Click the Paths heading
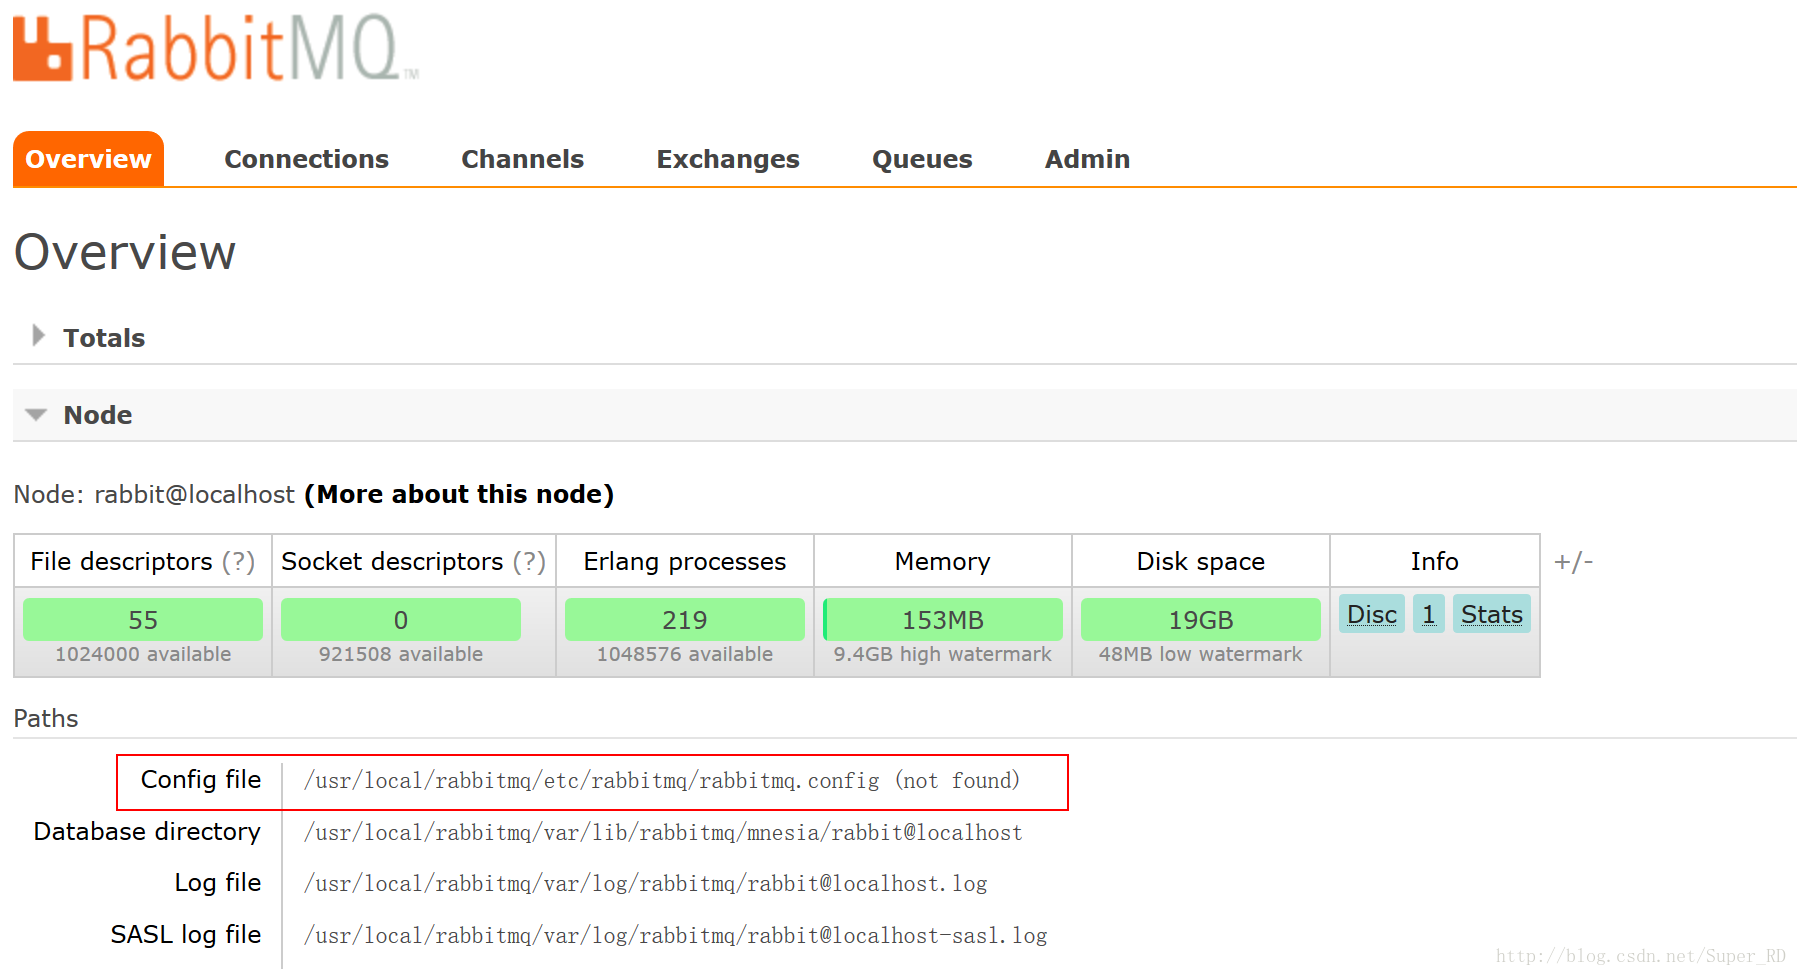 46,718
